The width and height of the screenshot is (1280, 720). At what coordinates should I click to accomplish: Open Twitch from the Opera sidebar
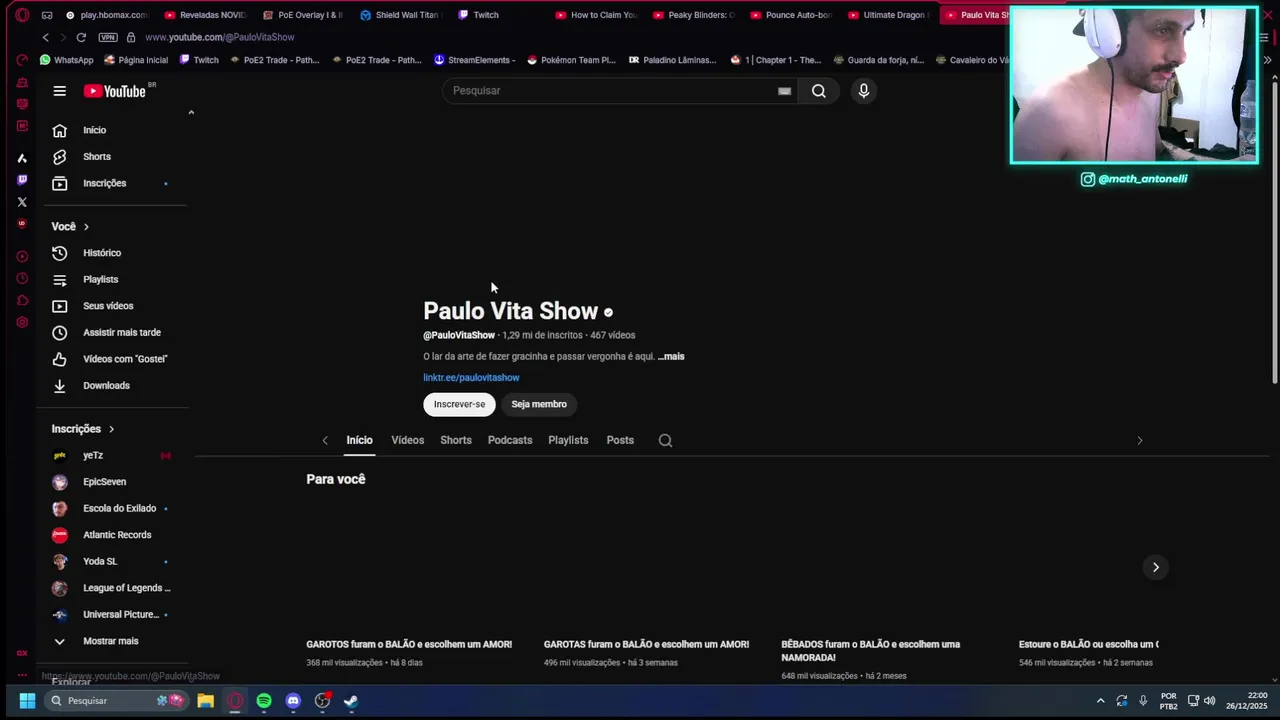[22, 180]
